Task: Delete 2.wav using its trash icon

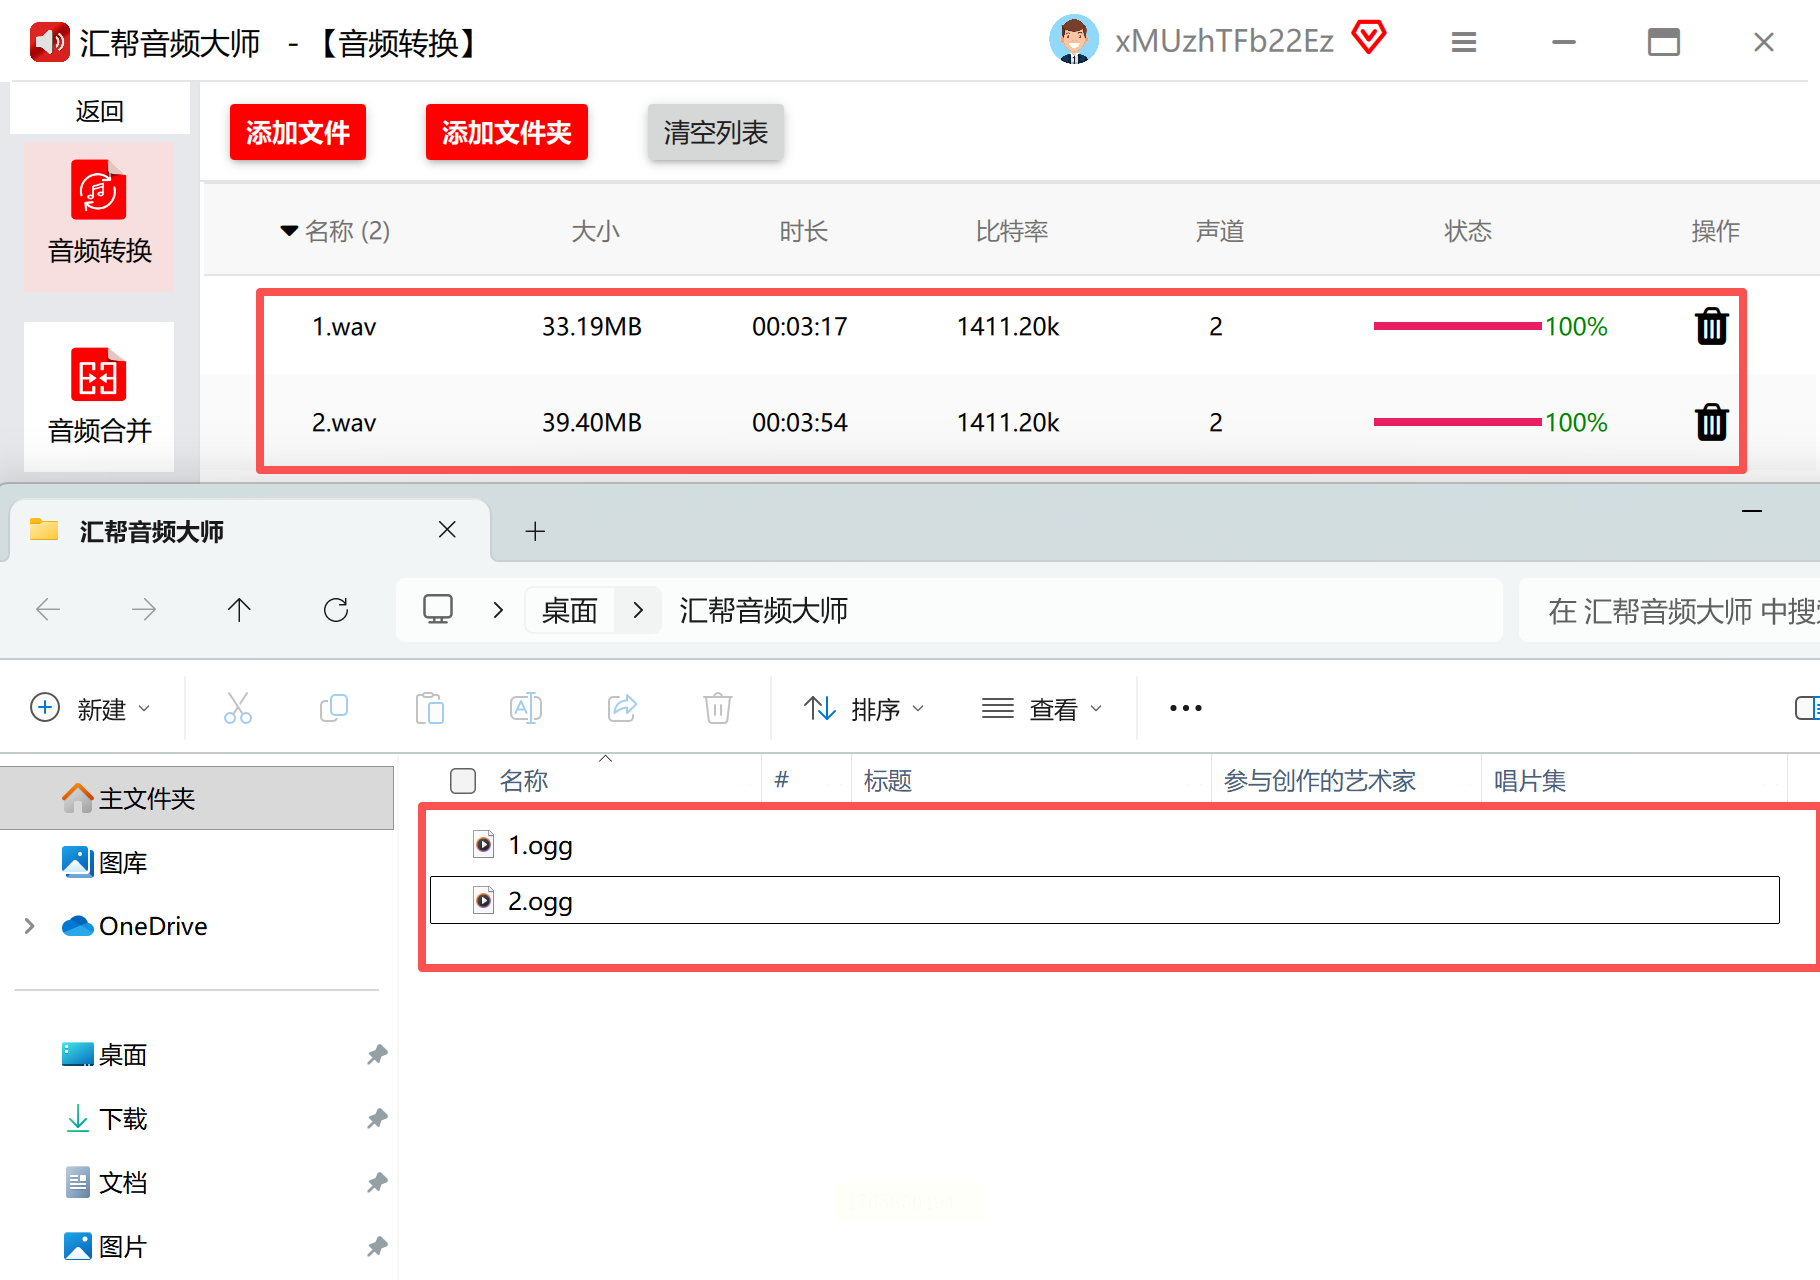Action: tap(1711, 422)
